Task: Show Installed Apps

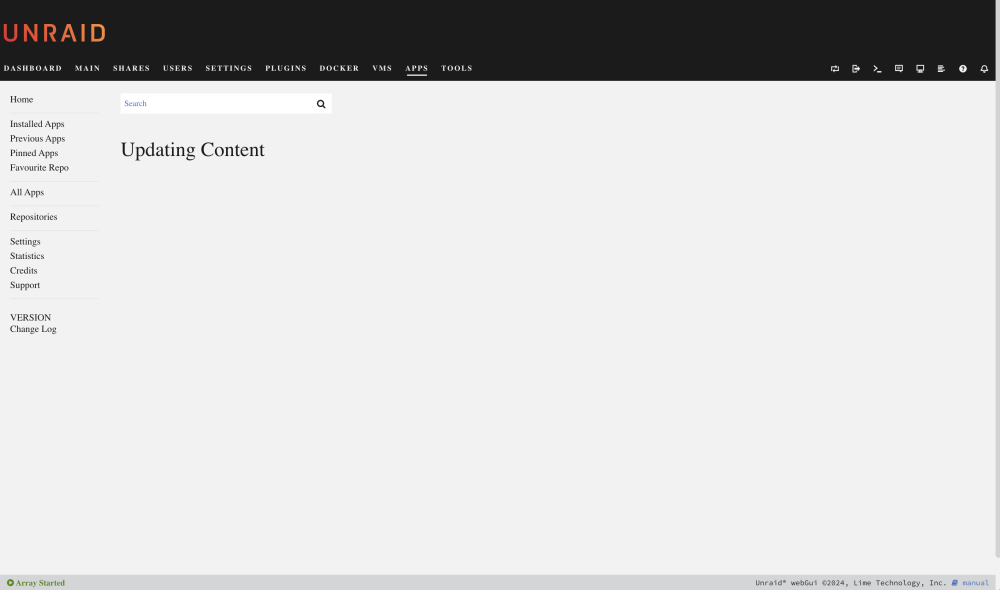Action: pyautogui.click(x=37, y=124)
